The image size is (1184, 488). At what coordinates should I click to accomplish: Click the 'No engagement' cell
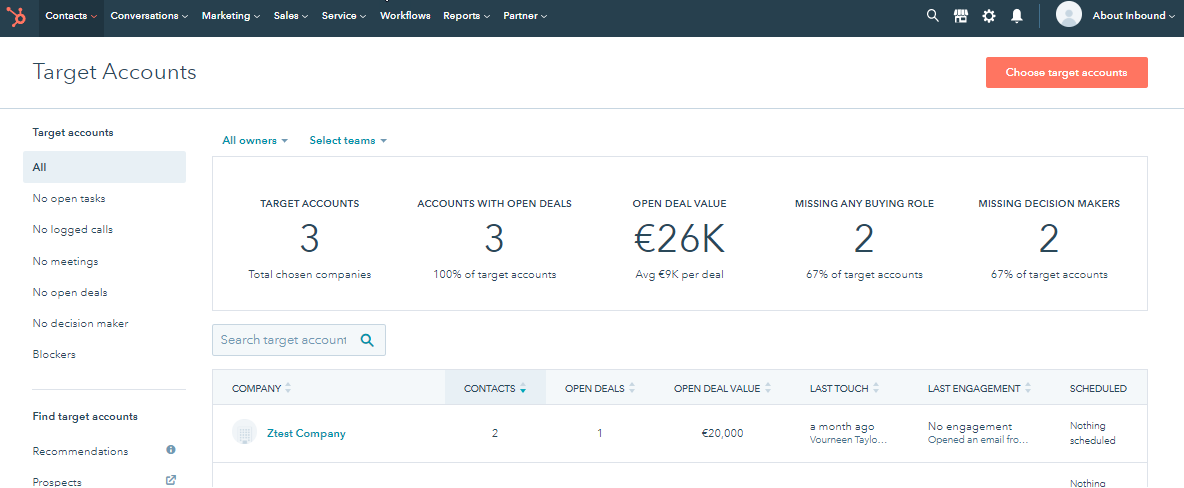click(x=970, y=427)
